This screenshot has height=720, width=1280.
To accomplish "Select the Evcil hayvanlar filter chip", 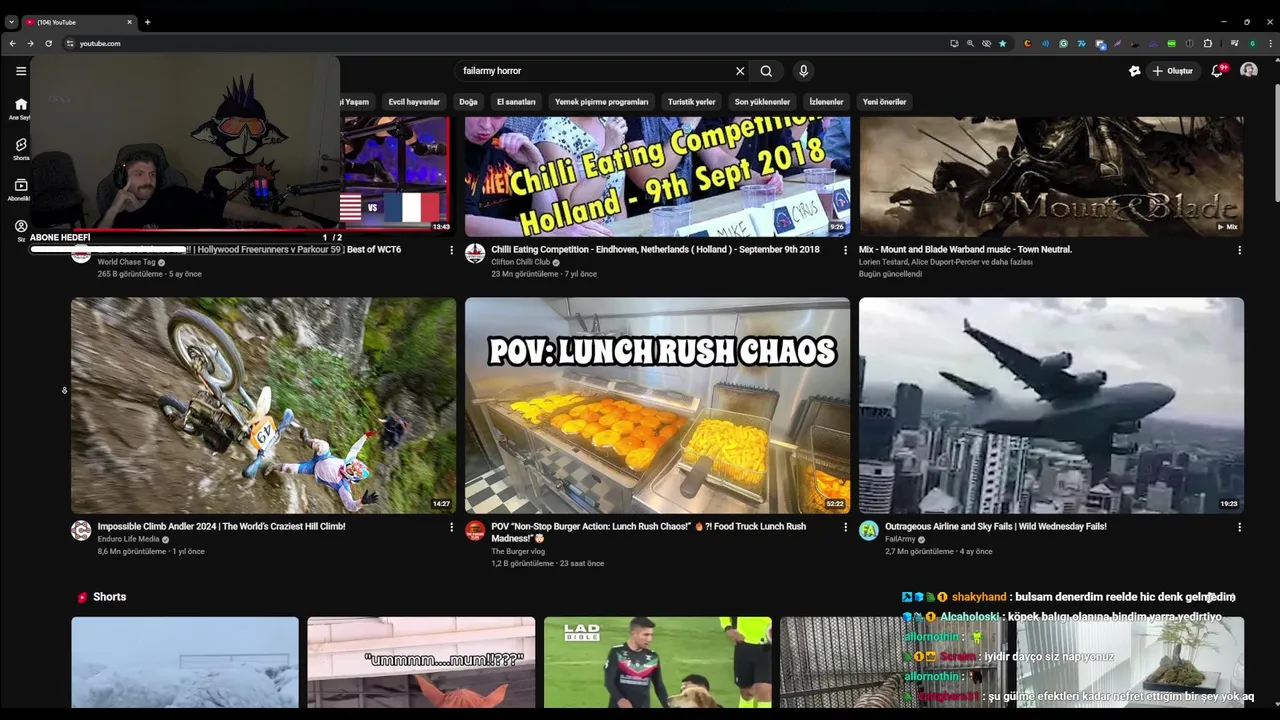I will (x=414, y=102).
